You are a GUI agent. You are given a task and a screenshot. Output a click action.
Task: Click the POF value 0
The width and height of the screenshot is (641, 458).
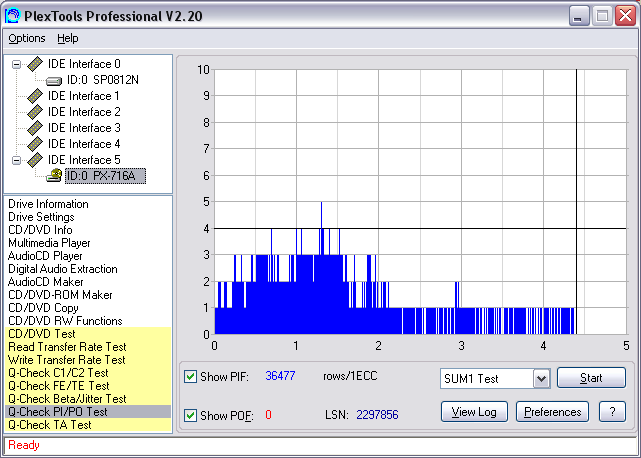pyautogui.click(x=268, y=415)
